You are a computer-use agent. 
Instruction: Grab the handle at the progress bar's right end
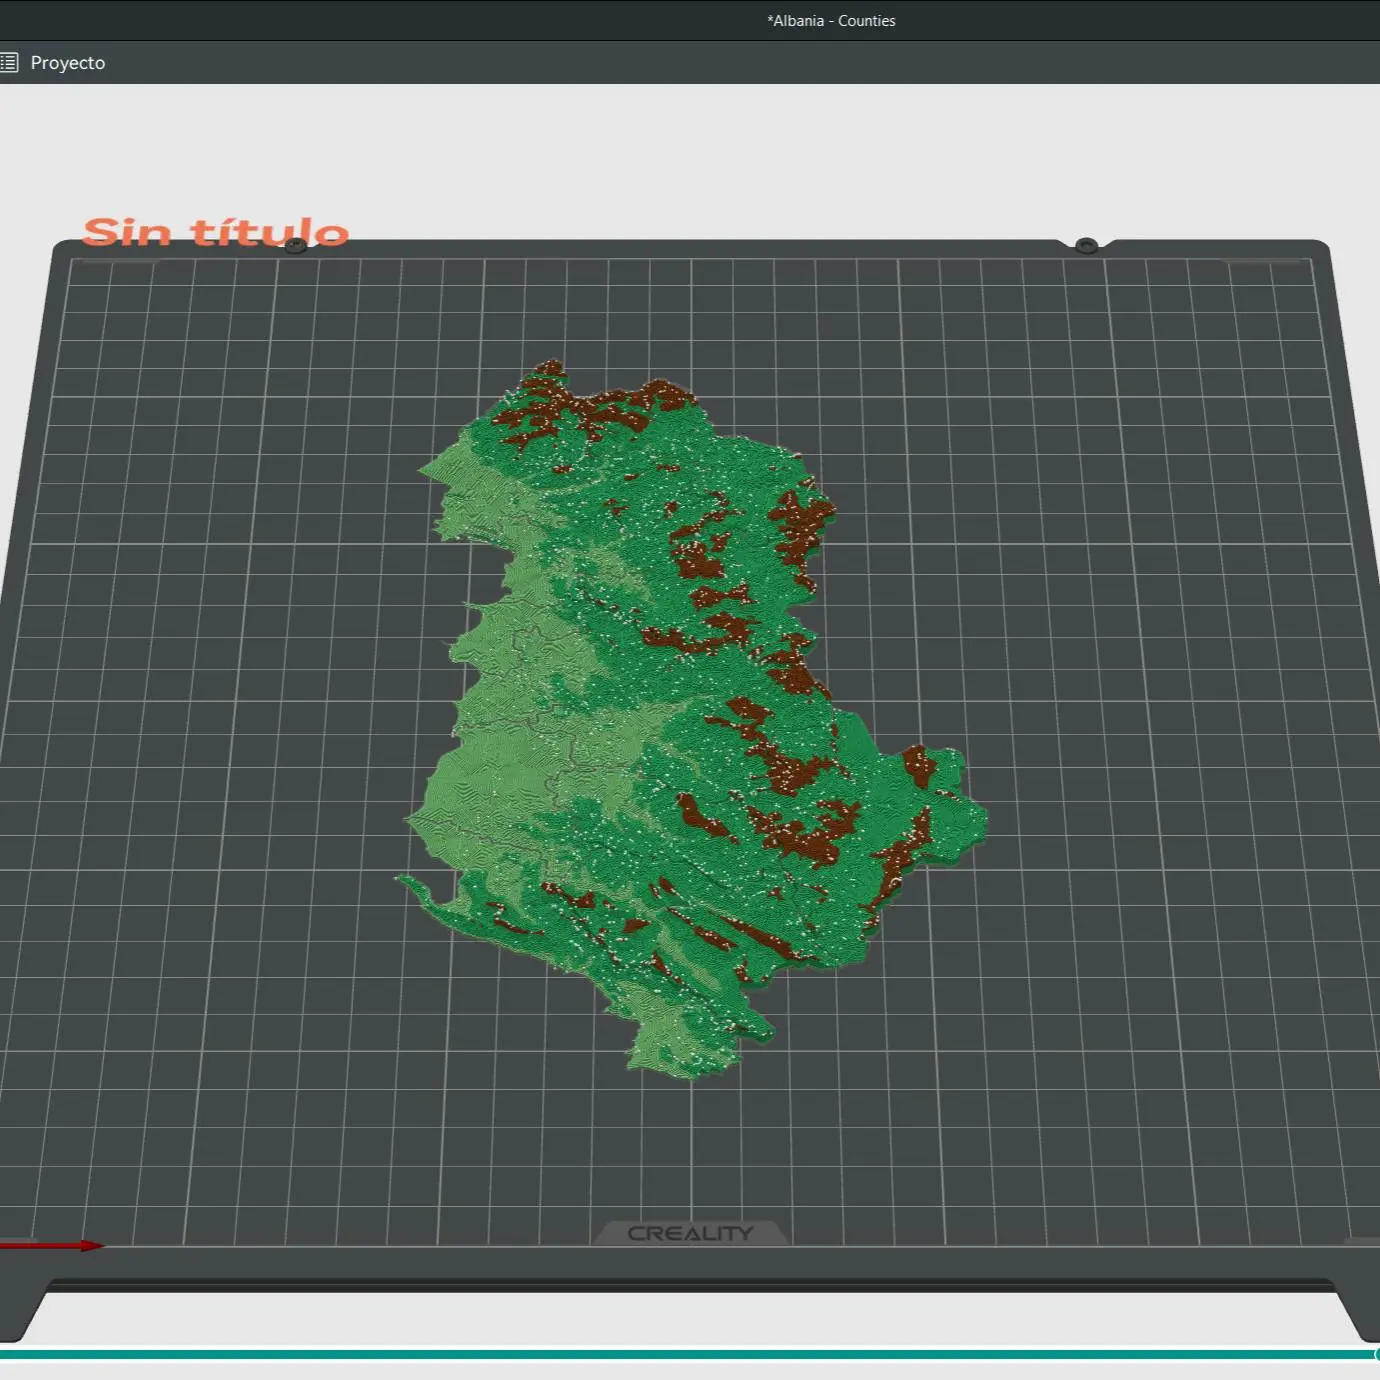coord(1377,1354)
